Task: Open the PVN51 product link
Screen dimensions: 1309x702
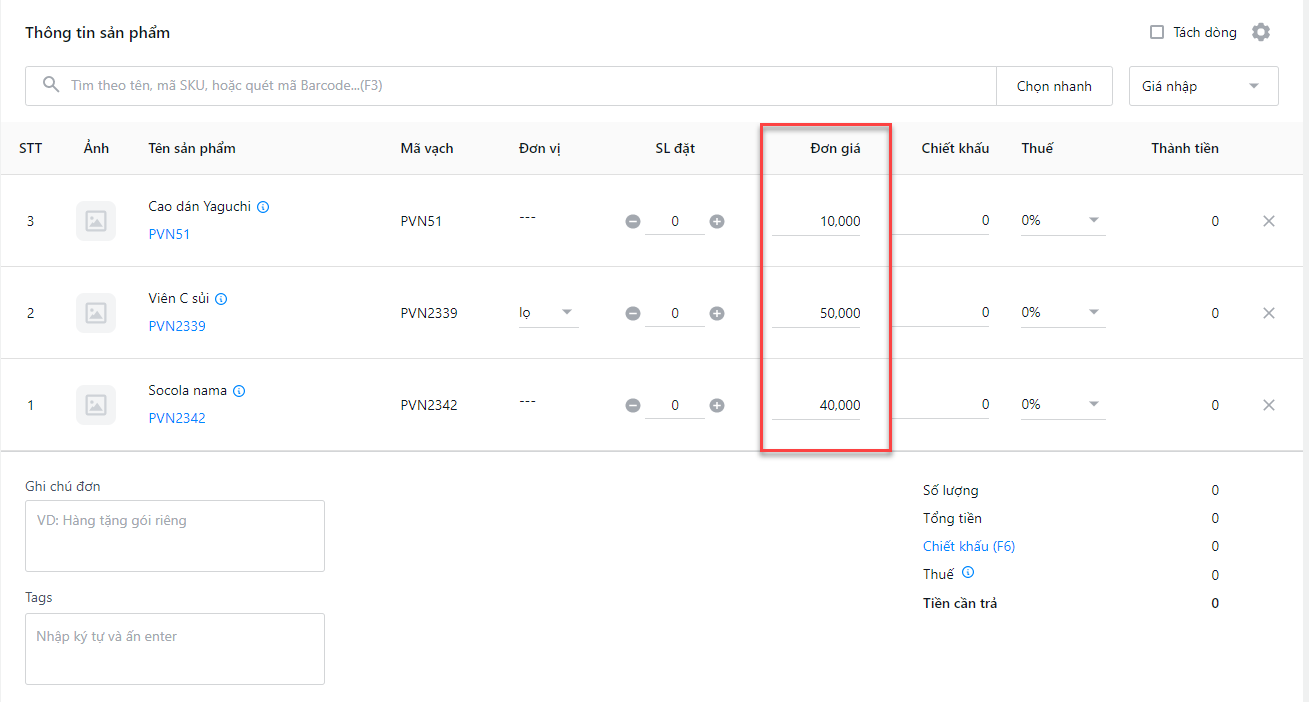Action: tap(169, 234)
